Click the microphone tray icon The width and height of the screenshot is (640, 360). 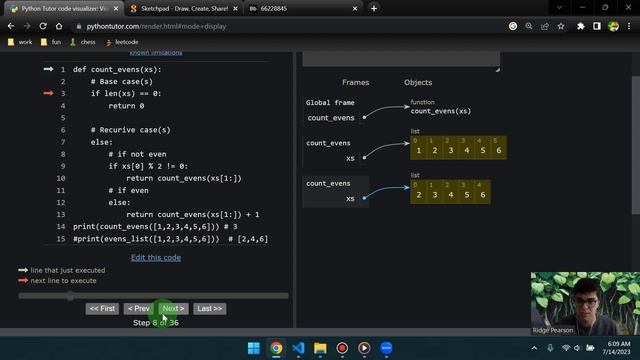pos(550,348)
